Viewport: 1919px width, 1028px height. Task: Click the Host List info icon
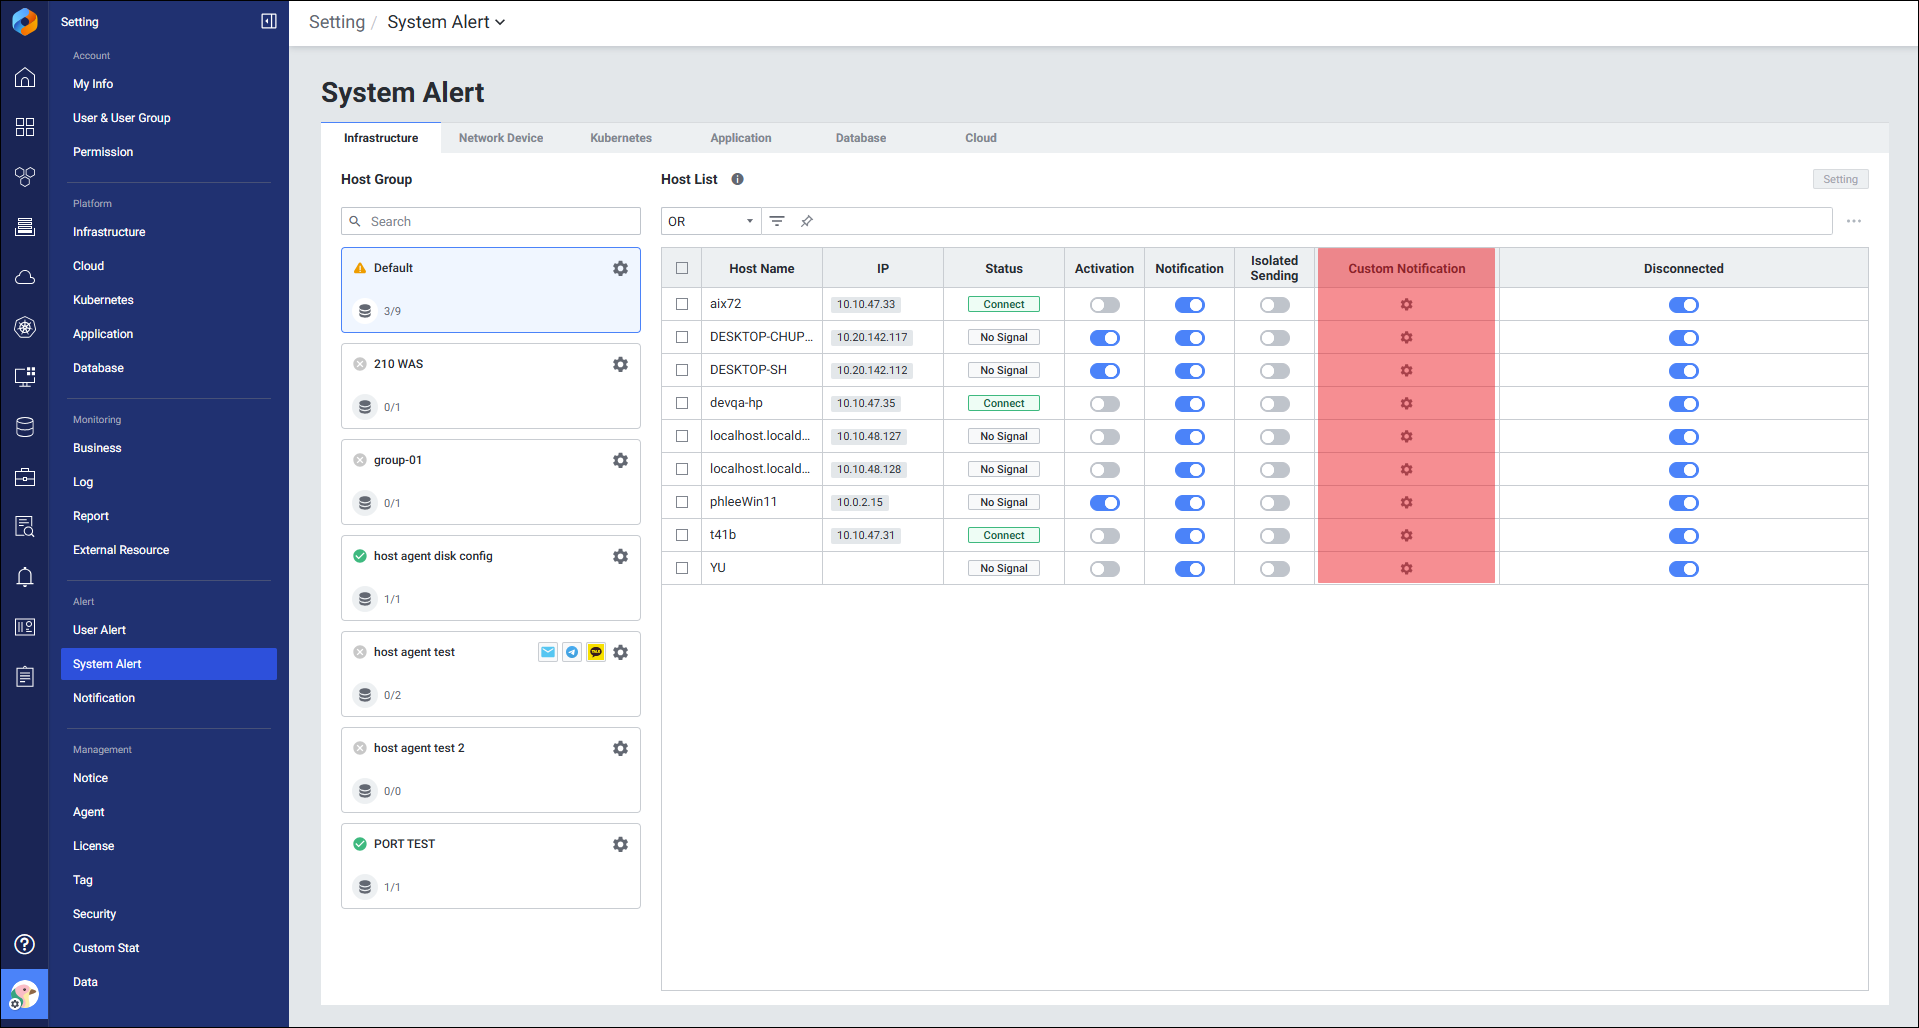[x=737, y=179]
